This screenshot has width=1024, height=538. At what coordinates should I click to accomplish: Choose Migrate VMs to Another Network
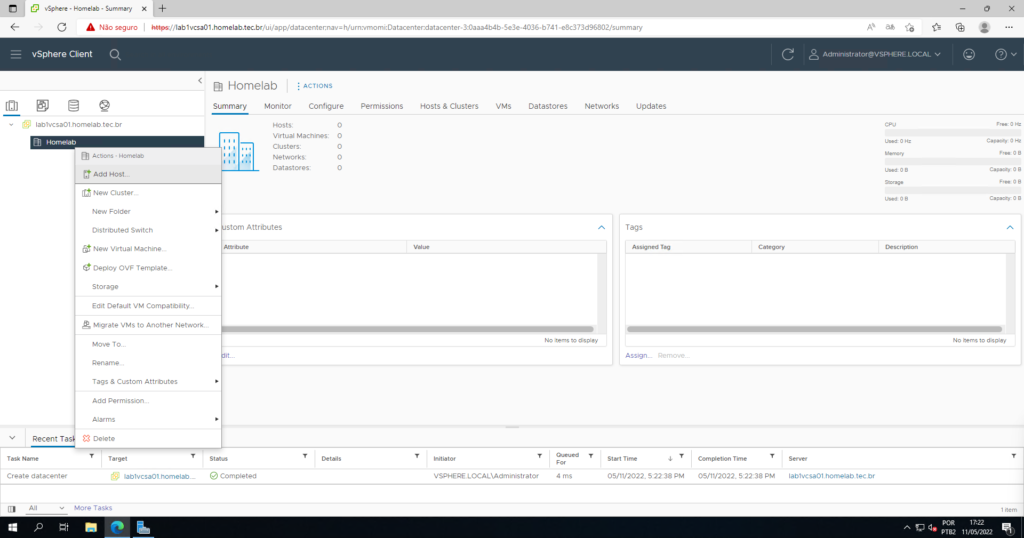148,324
